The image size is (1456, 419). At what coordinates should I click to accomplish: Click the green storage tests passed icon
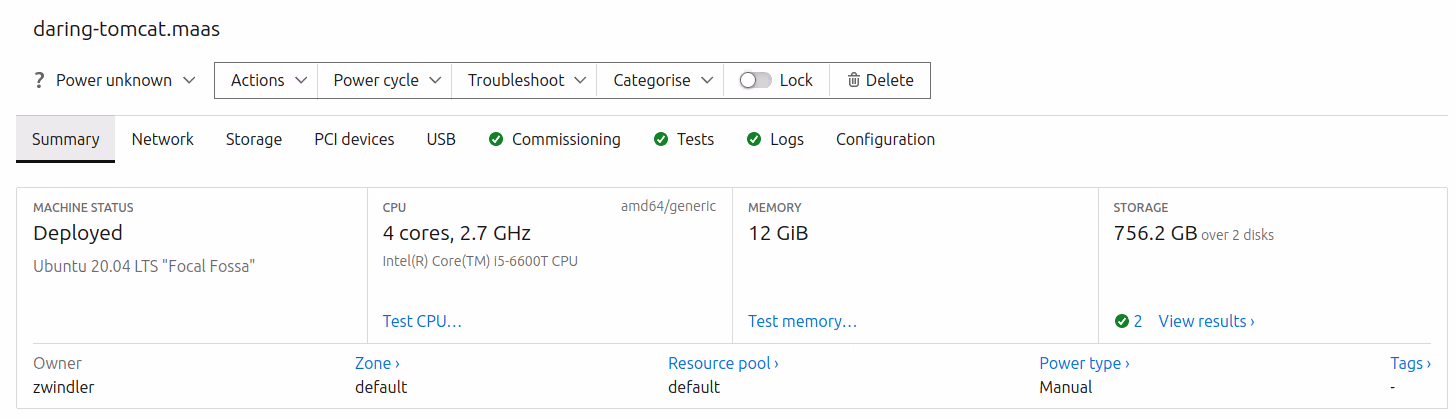point(1122,321)
